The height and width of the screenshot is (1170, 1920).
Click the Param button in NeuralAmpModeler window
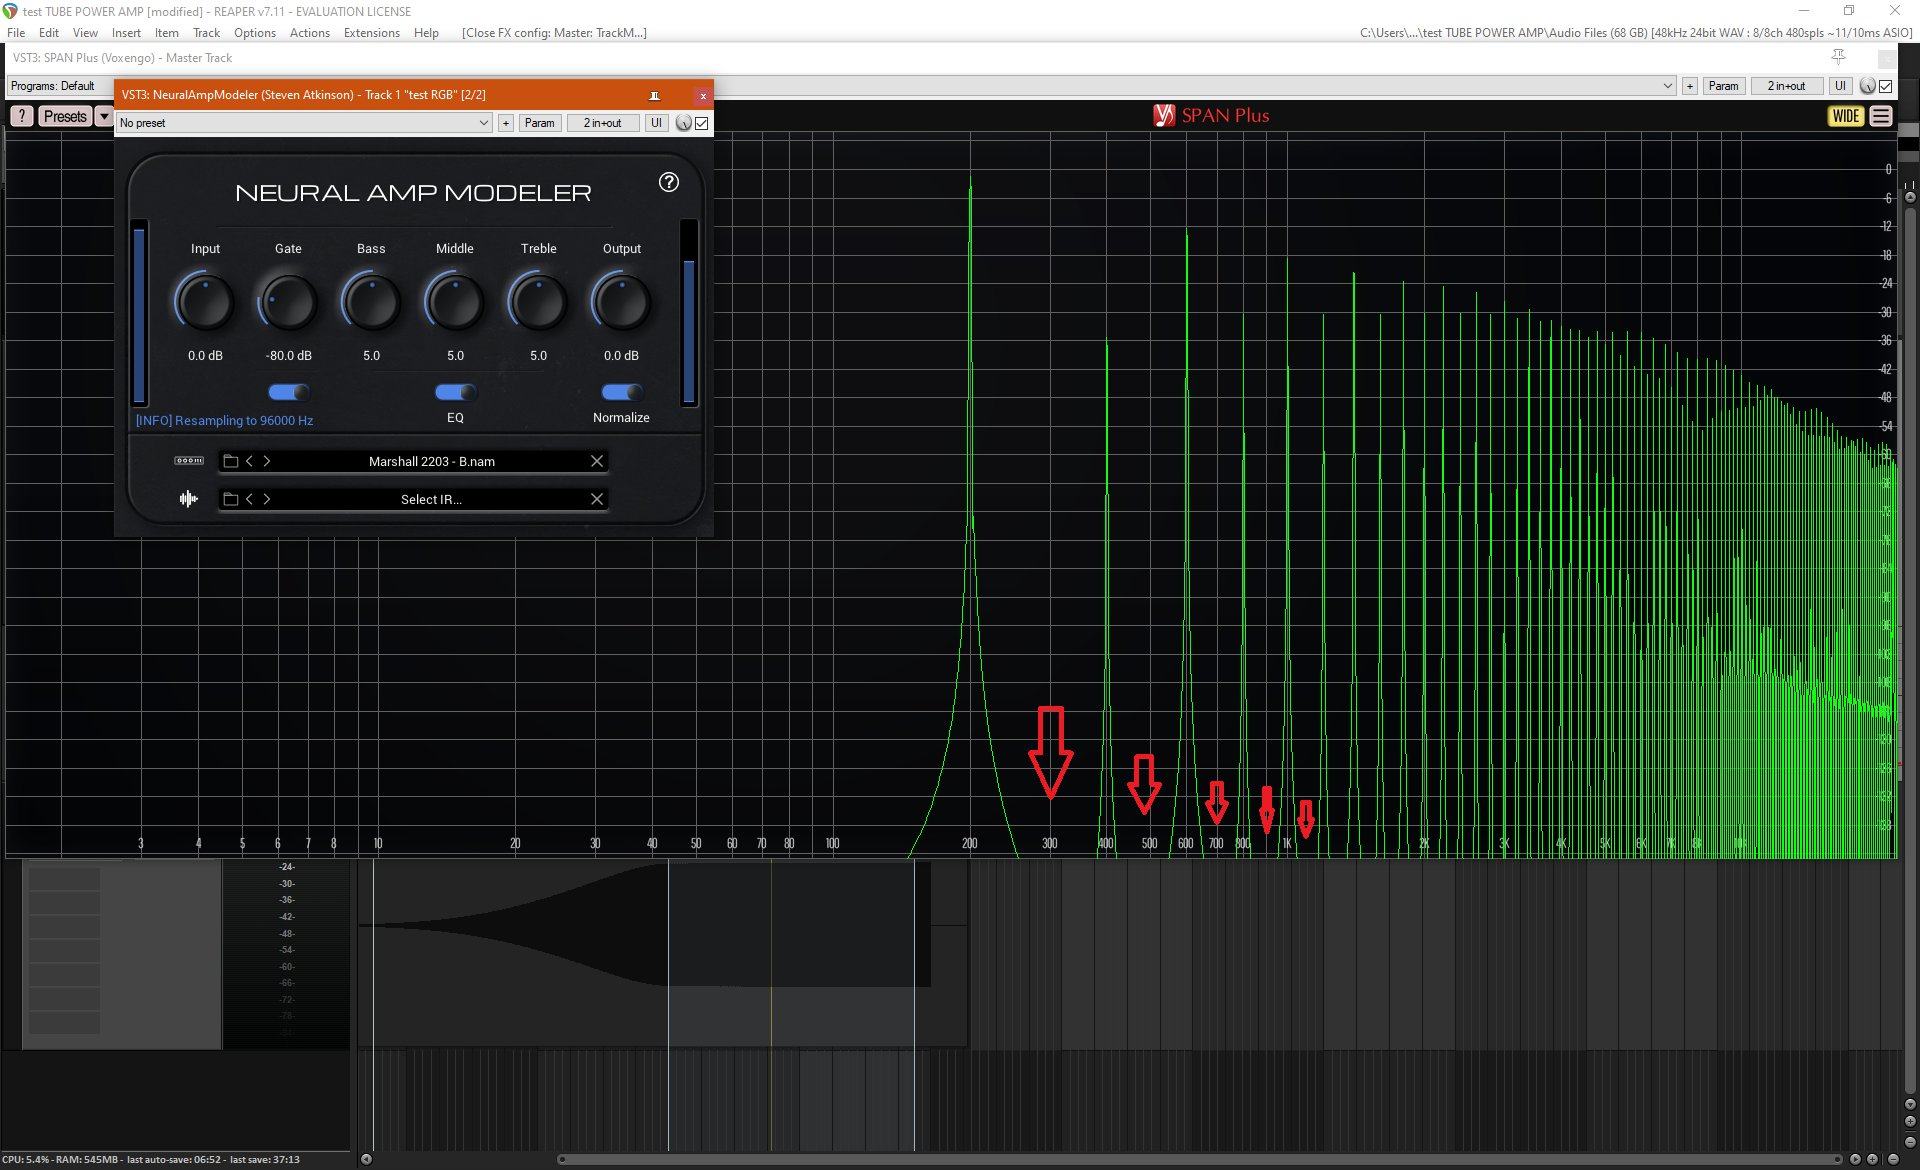539,123
